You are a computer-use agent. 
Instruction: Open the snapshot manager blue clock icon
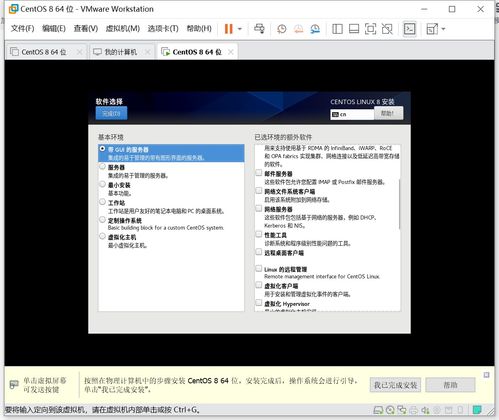coord(315,29)
